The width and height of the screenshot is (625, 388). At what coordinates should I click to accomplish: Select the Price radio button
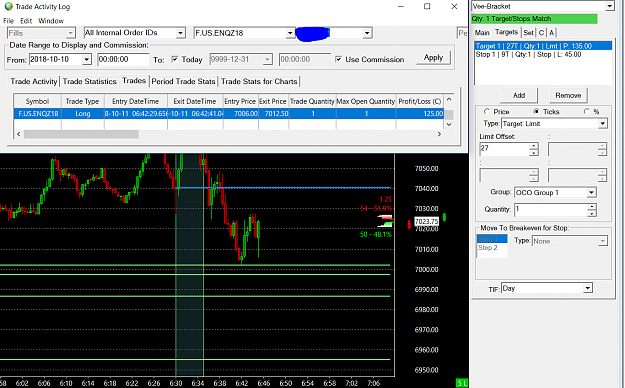tap(487, 112)
